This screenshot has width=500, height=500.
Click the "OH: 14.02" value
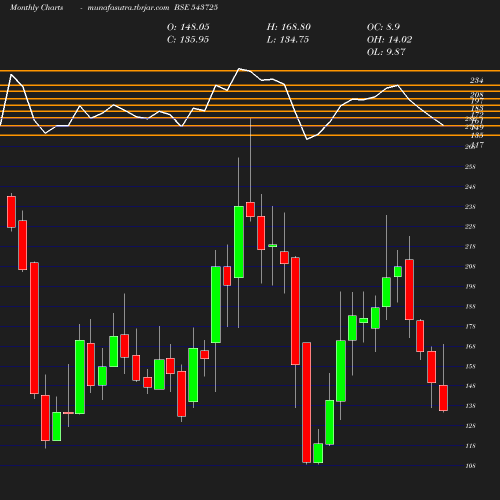pos(389,40)
